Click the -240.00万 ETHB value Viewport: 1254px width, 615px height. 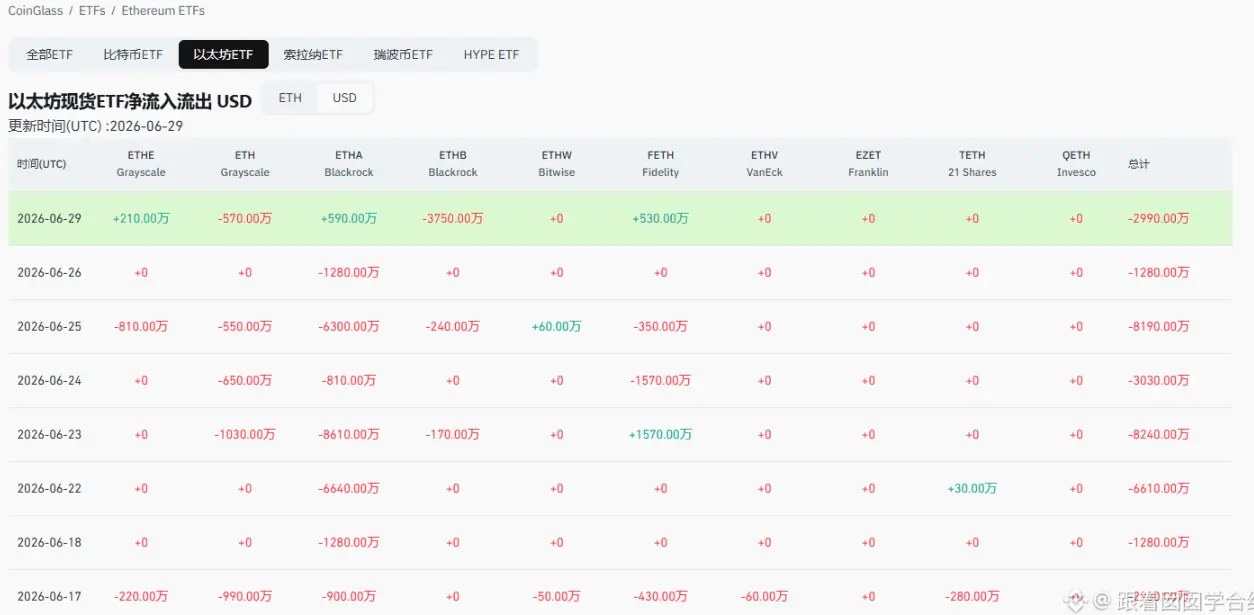coord(453,326)
